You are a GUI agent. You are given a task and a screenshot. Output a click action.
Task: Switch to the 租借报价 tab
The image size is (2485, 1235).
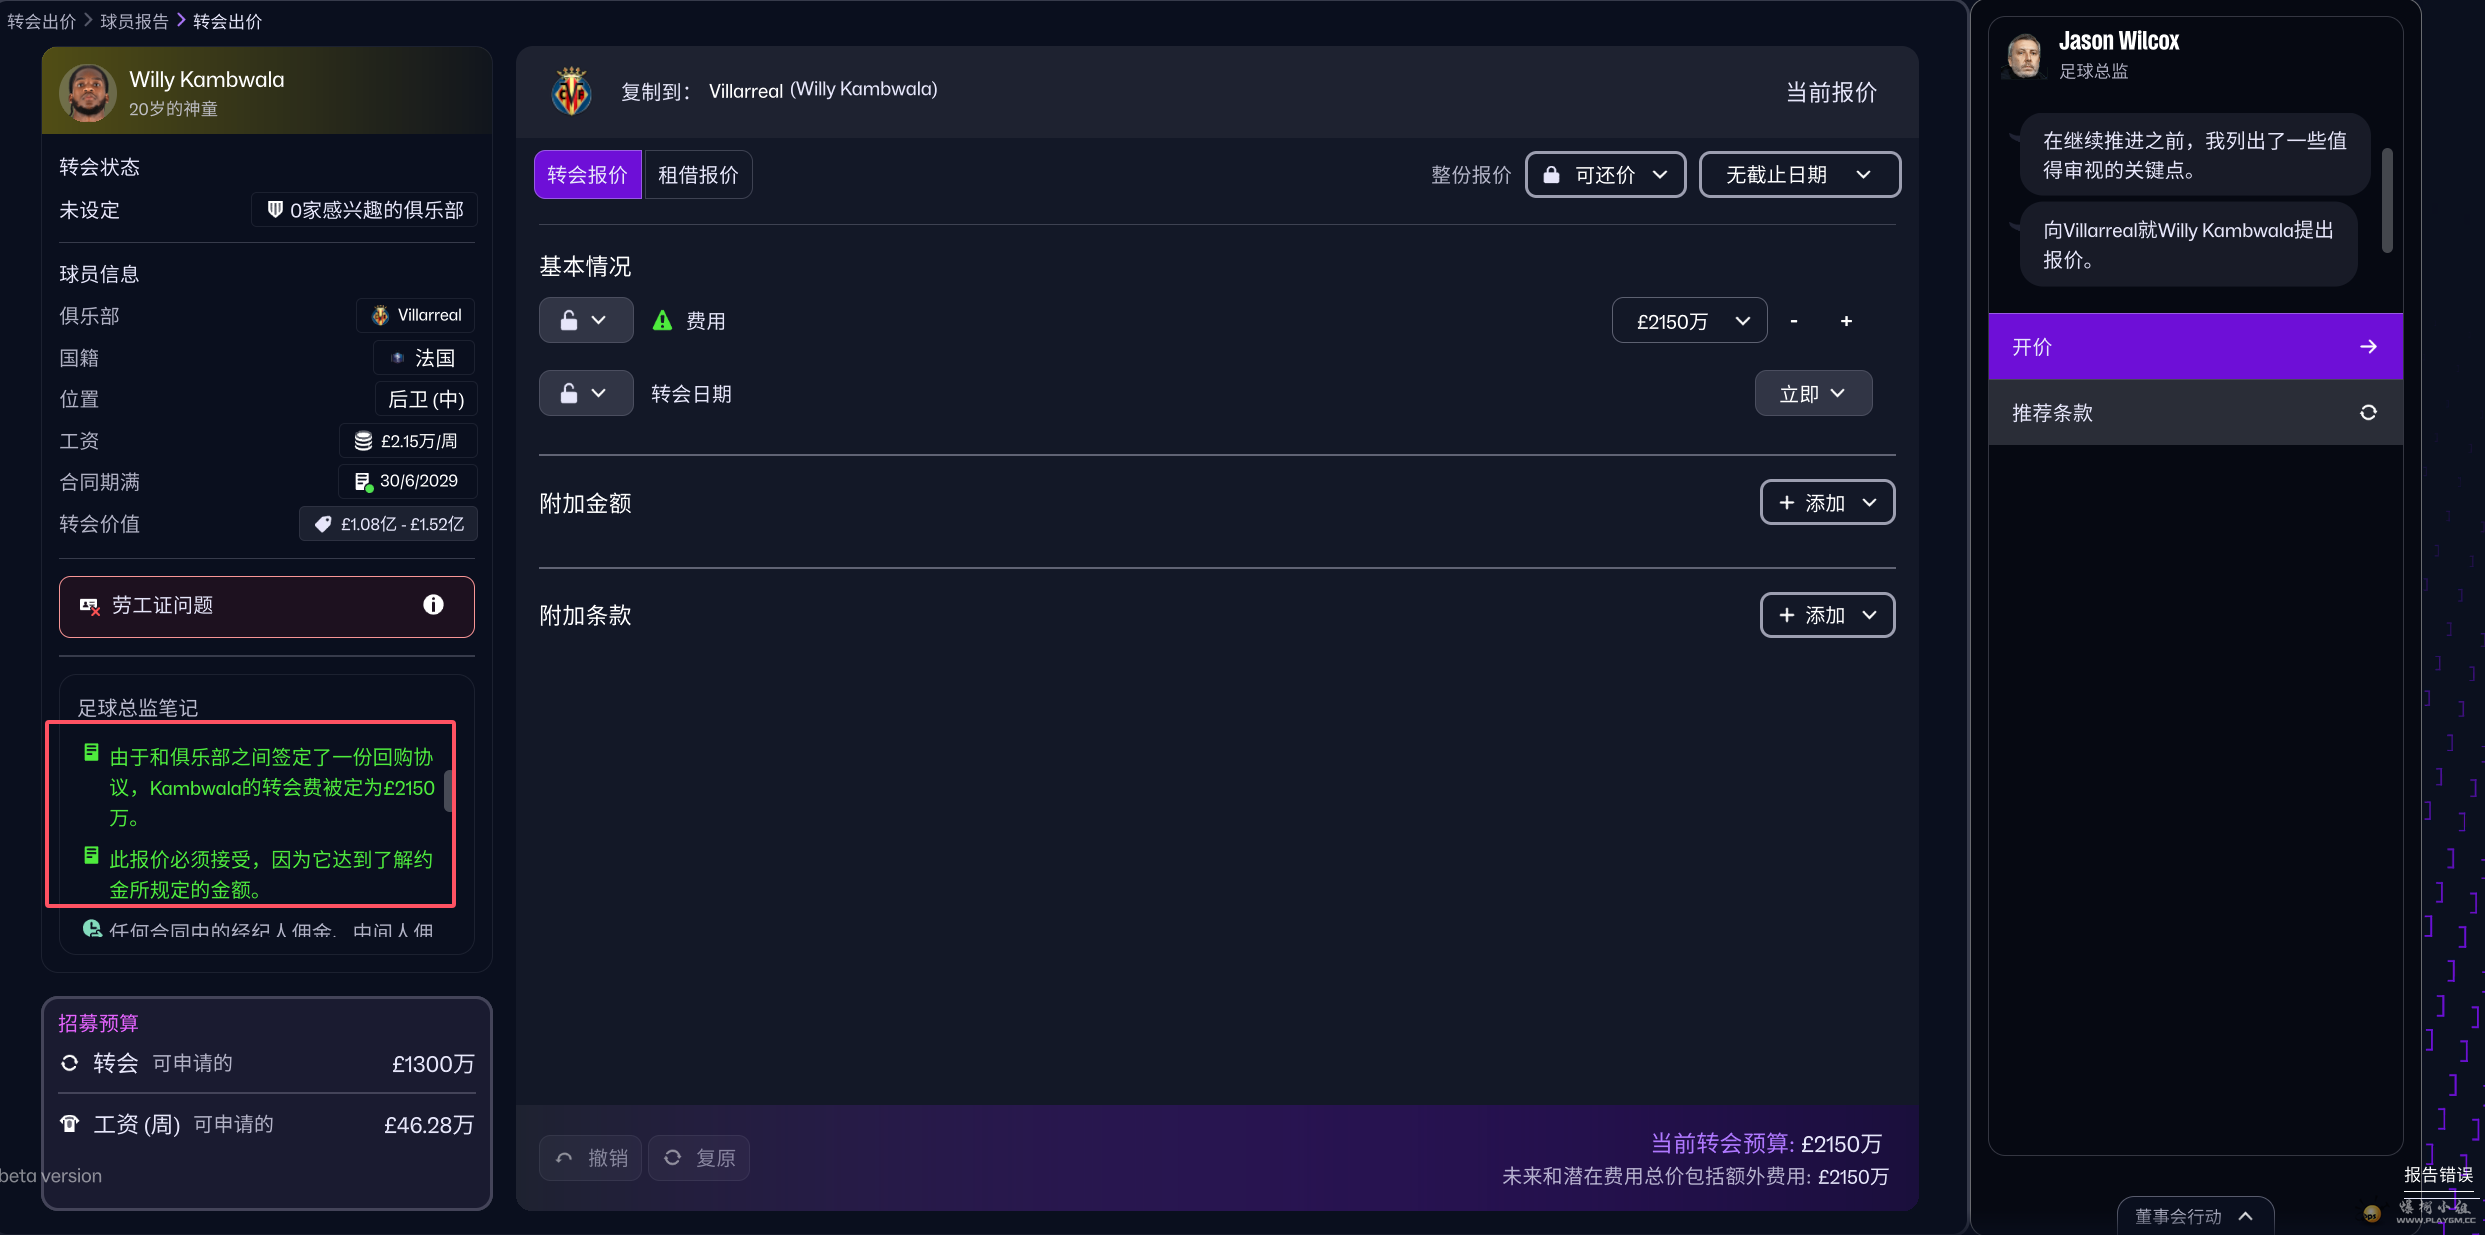[698, 175]
